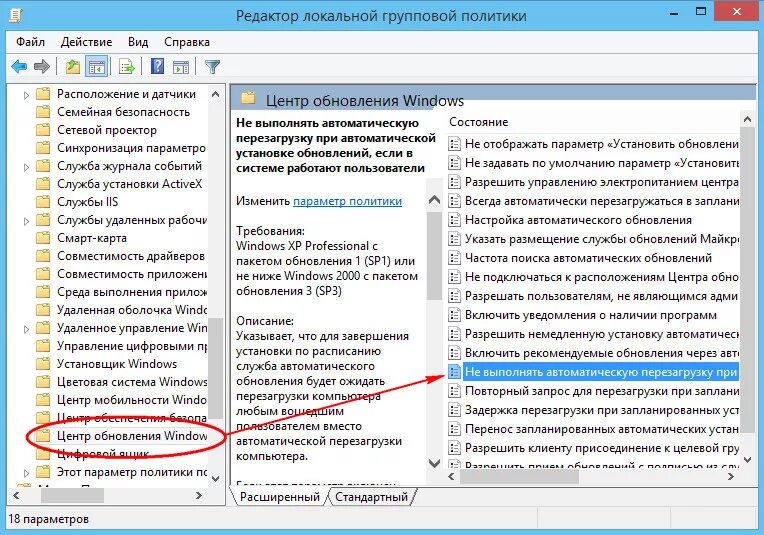
Task: Click folder icon of Сетевой проектор
Action: click(43, 130)
